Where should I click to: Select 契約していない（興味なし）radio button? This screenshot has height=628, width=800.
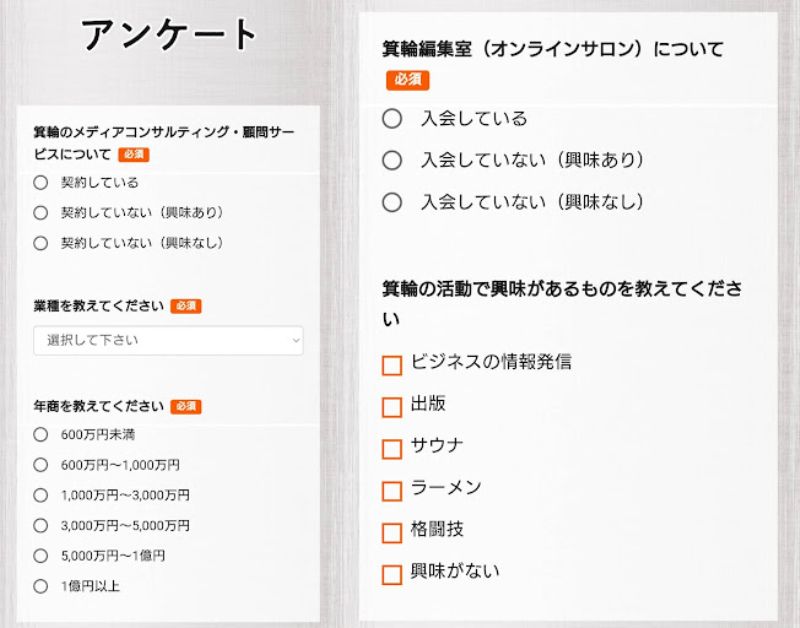coord(41,243)
